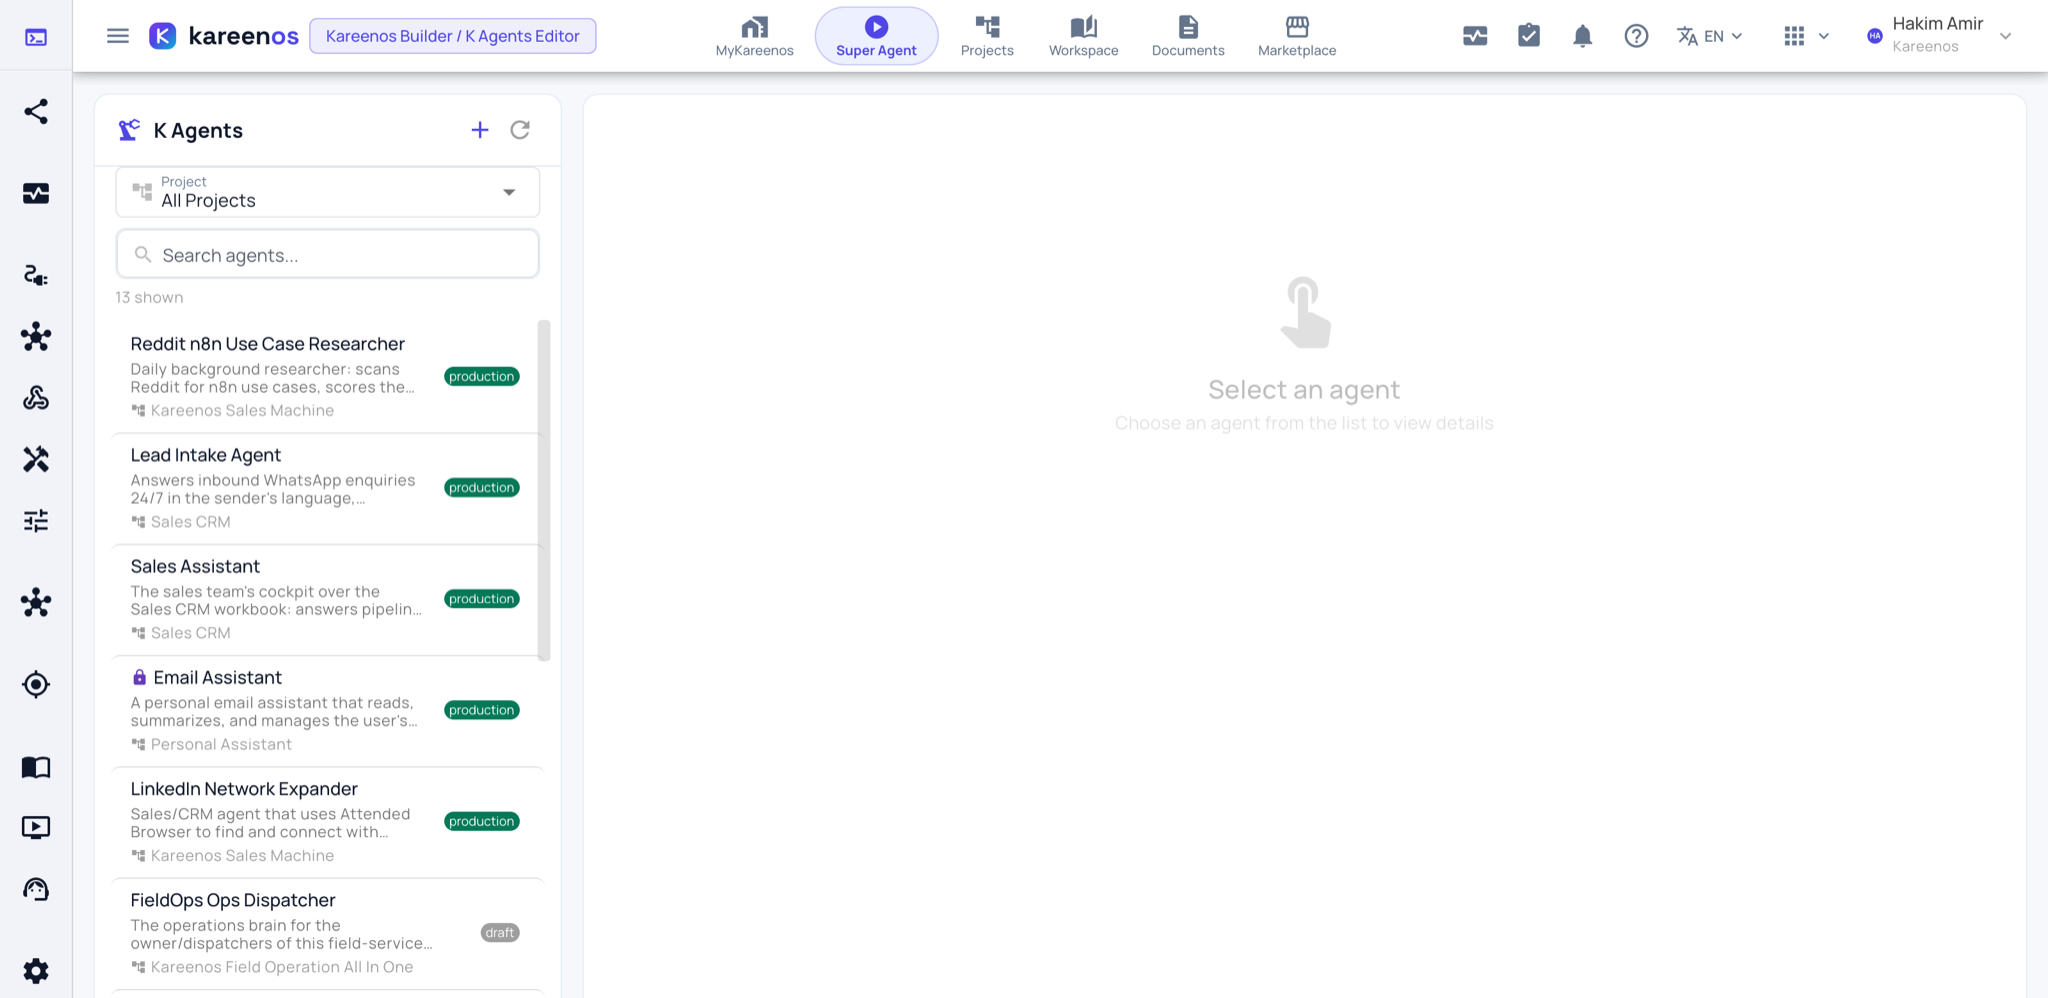Click the lock icon on Email Assistant
The width and height of the screenshot is (2048, 998).
coord(139,678)
